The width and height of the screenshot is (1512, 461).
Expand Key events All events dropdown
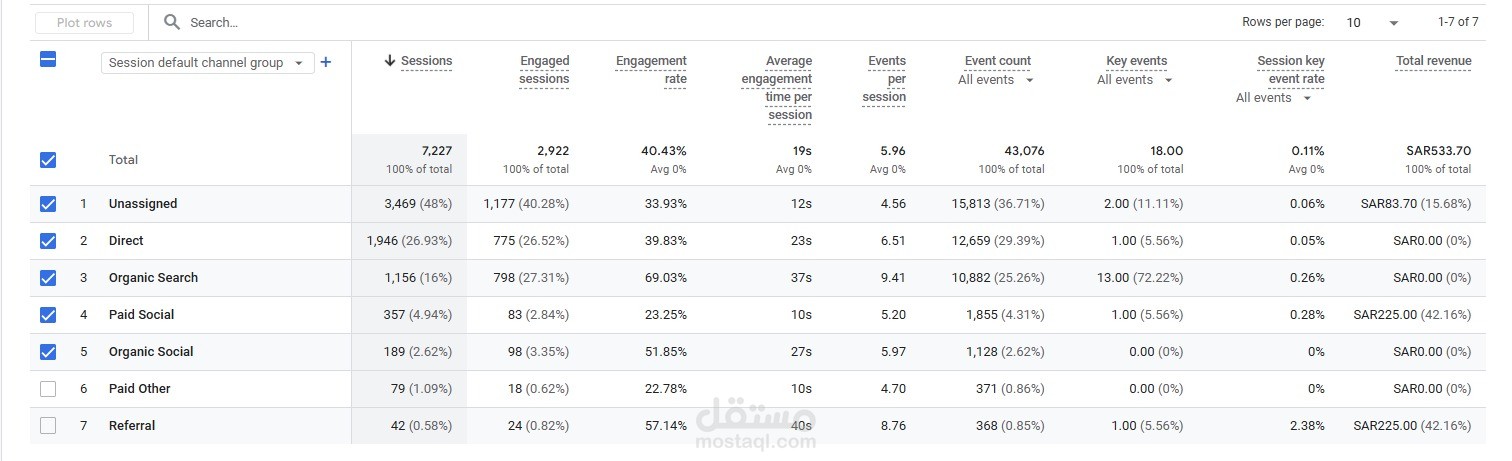[x=1135, y=80]
